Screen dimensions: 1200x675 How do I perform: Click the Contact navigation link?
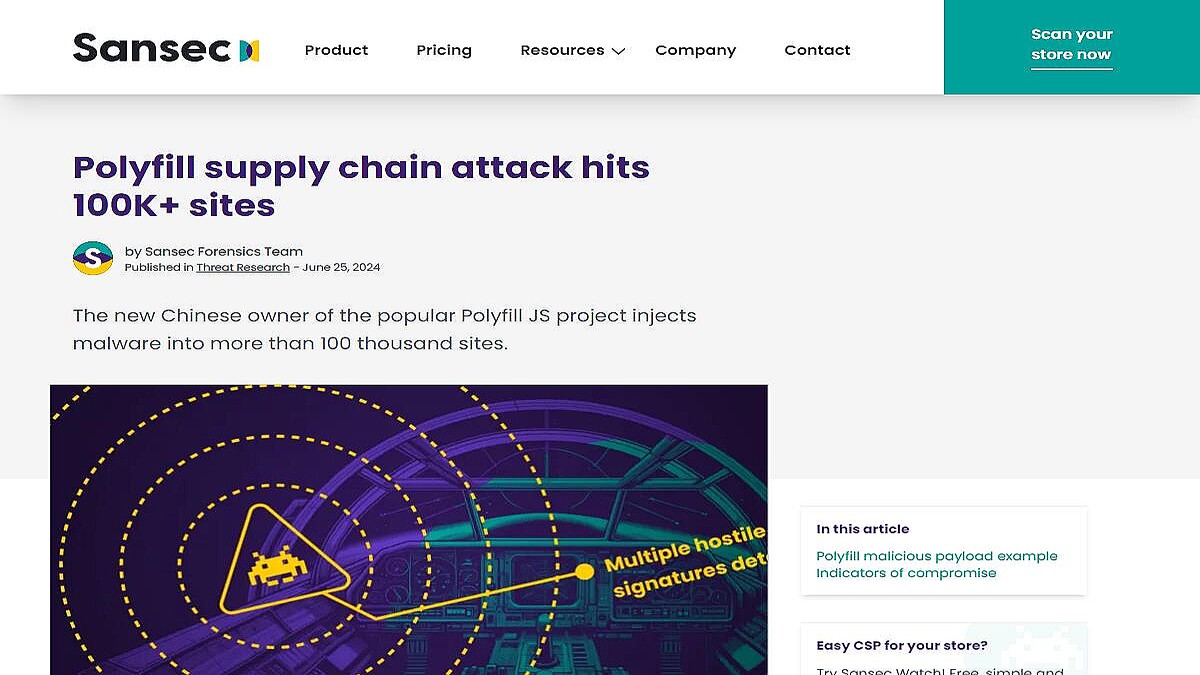[817, 50]
